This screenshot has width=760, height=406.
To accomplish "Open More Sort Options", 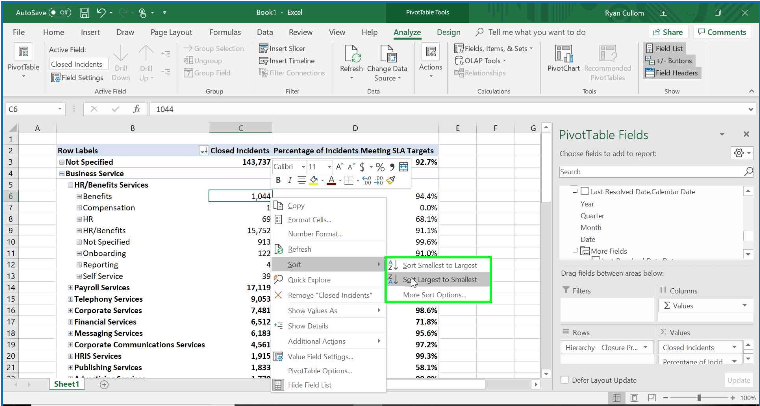I will (x=438, y=295).
